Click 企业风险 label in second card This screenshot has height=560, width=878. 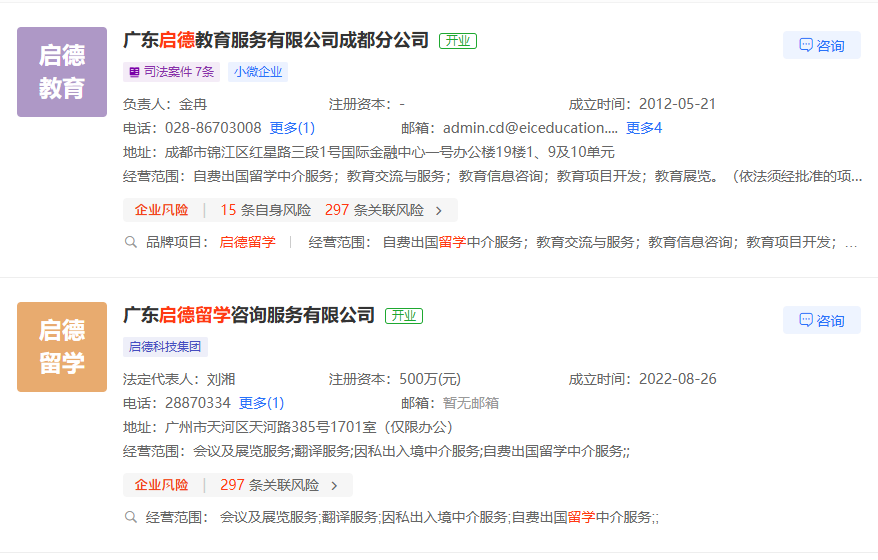pyautogui.click(x=161, y=485)
